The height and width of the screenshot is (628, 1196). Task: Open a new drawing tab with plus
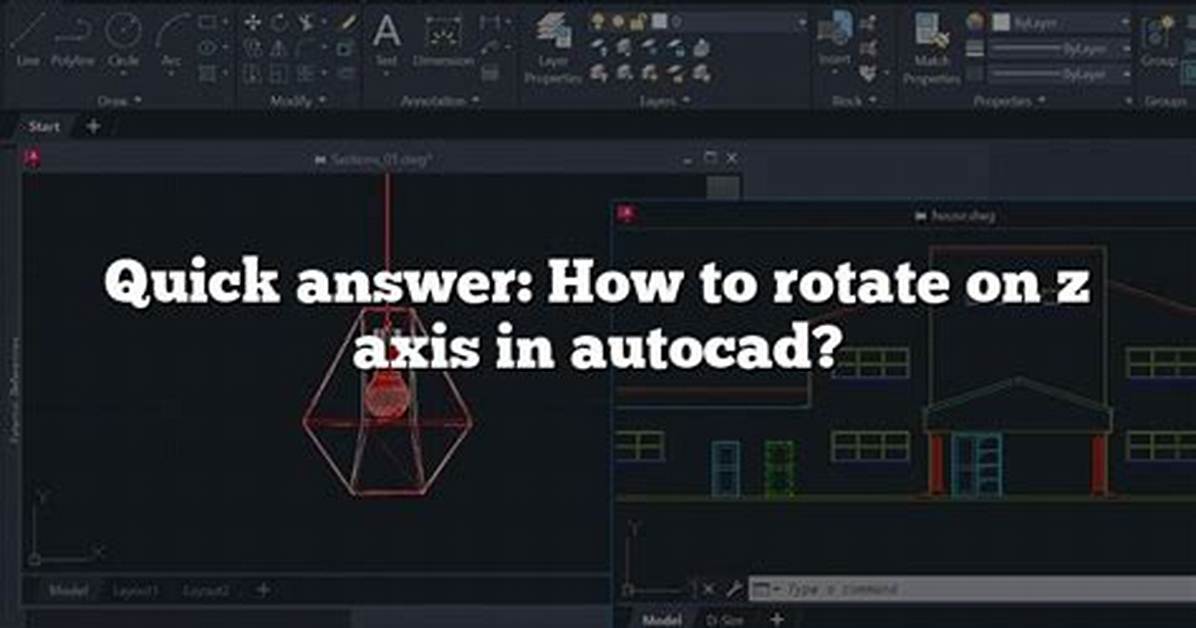[93, 127]
